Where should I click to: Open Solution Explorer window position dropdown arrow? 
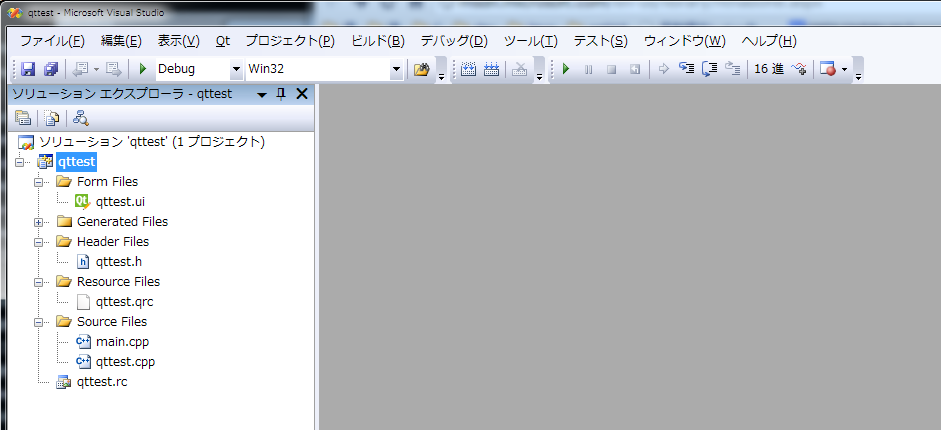click(262, 95)
